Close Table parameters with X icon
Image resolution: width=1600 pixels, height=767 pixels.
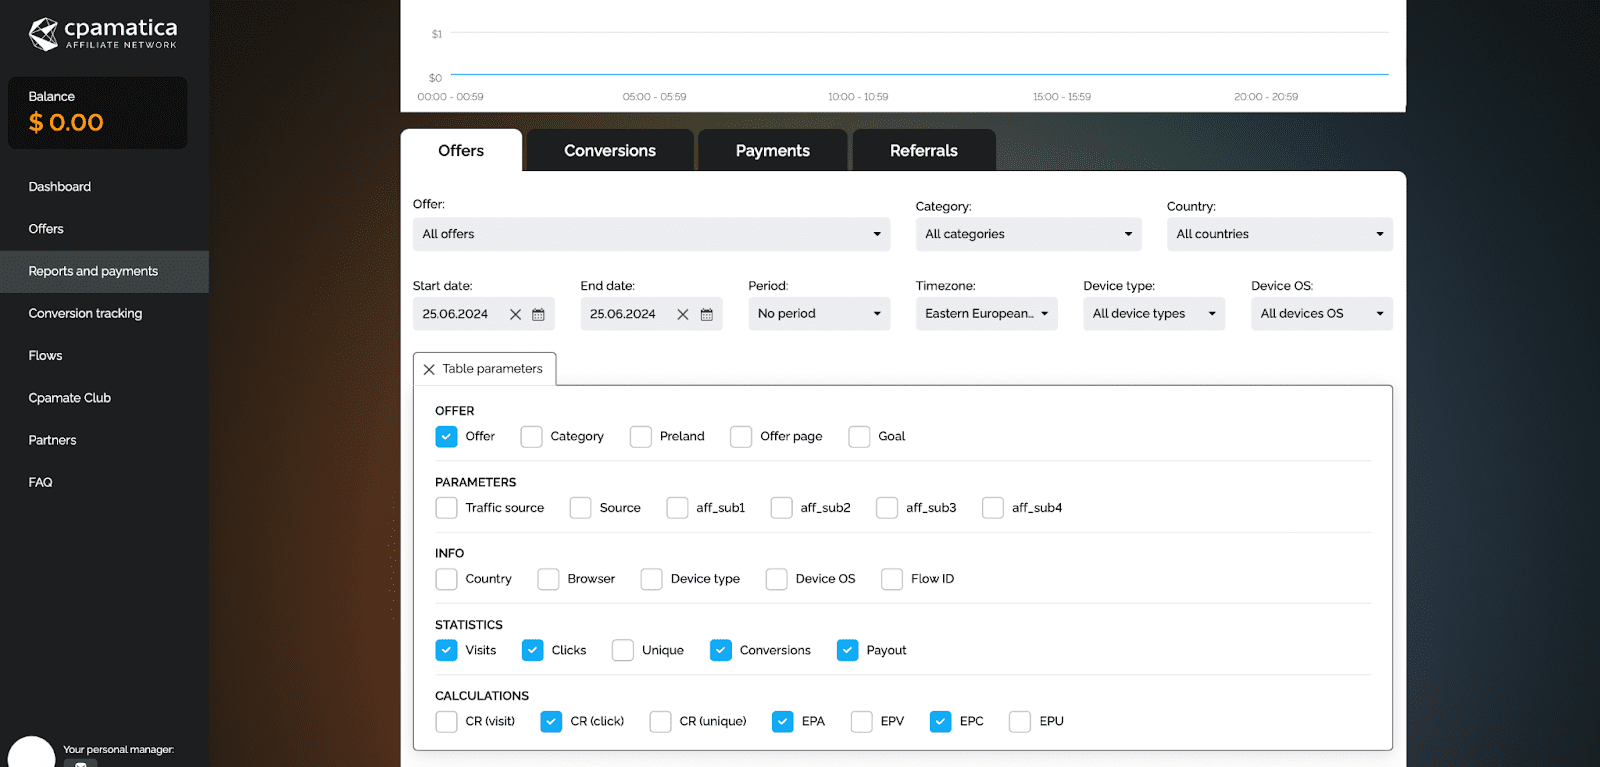(429, 369)
